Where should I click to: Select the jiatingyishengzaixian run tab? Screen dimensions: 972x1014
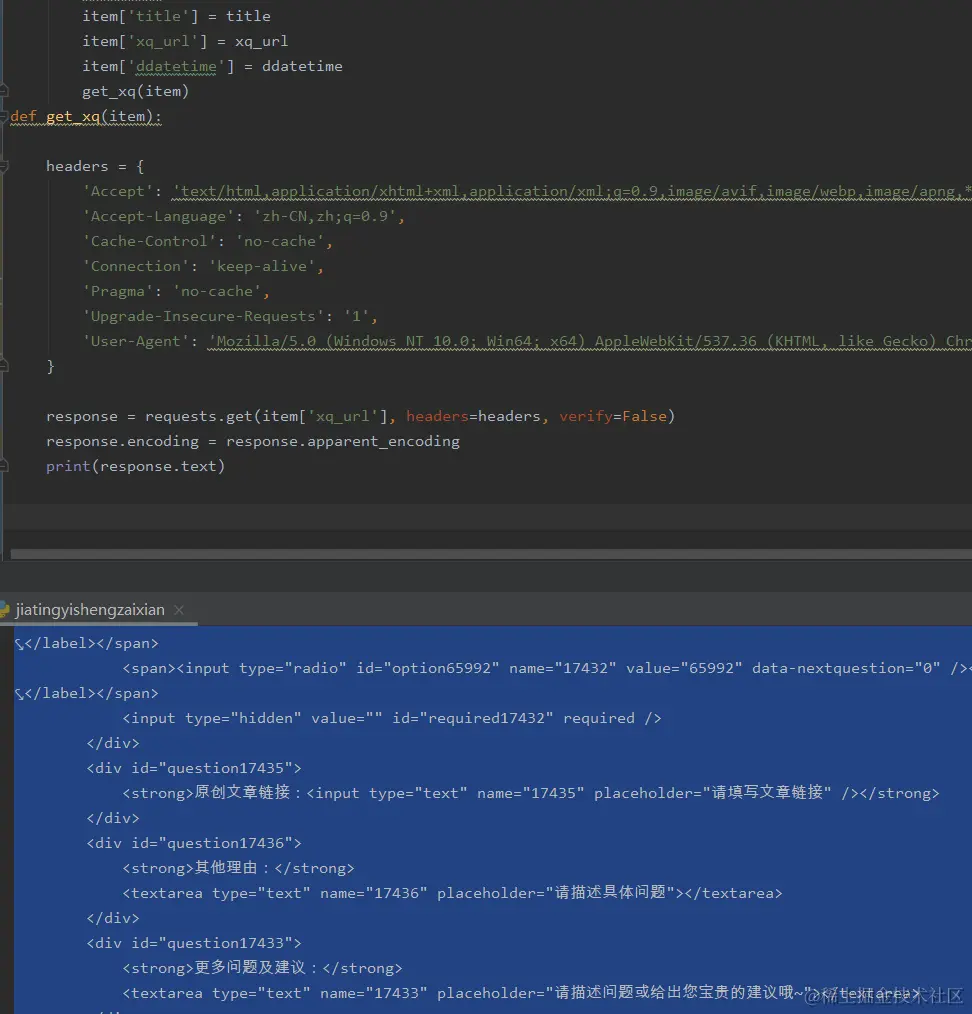click(x=90, y=610)
